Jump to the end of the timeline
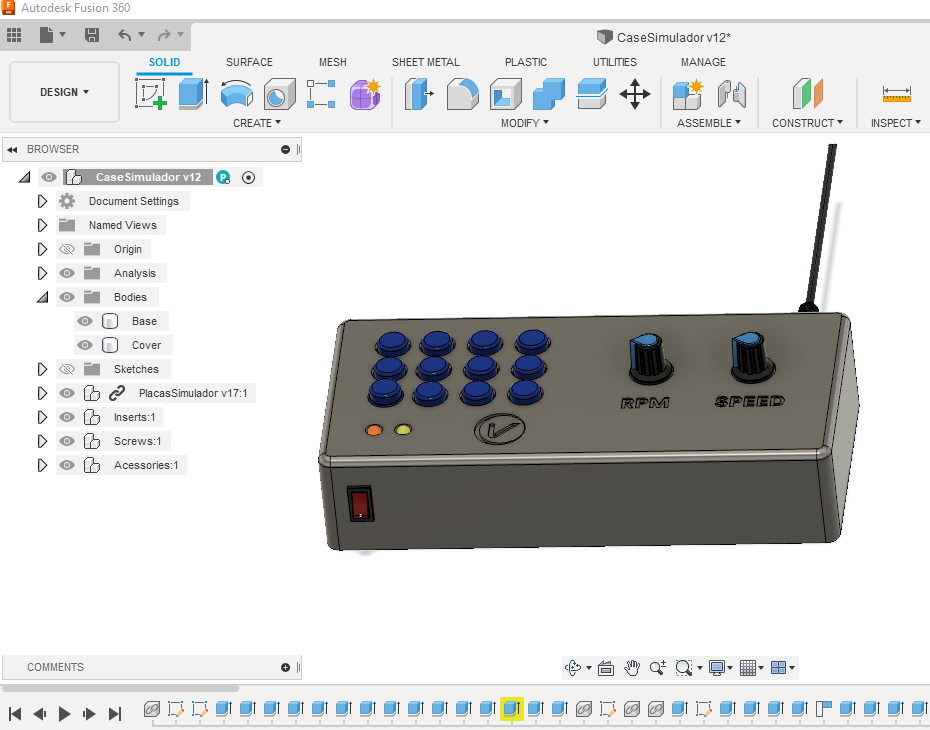This screenshot has height=730, width=930. (115, 713)
